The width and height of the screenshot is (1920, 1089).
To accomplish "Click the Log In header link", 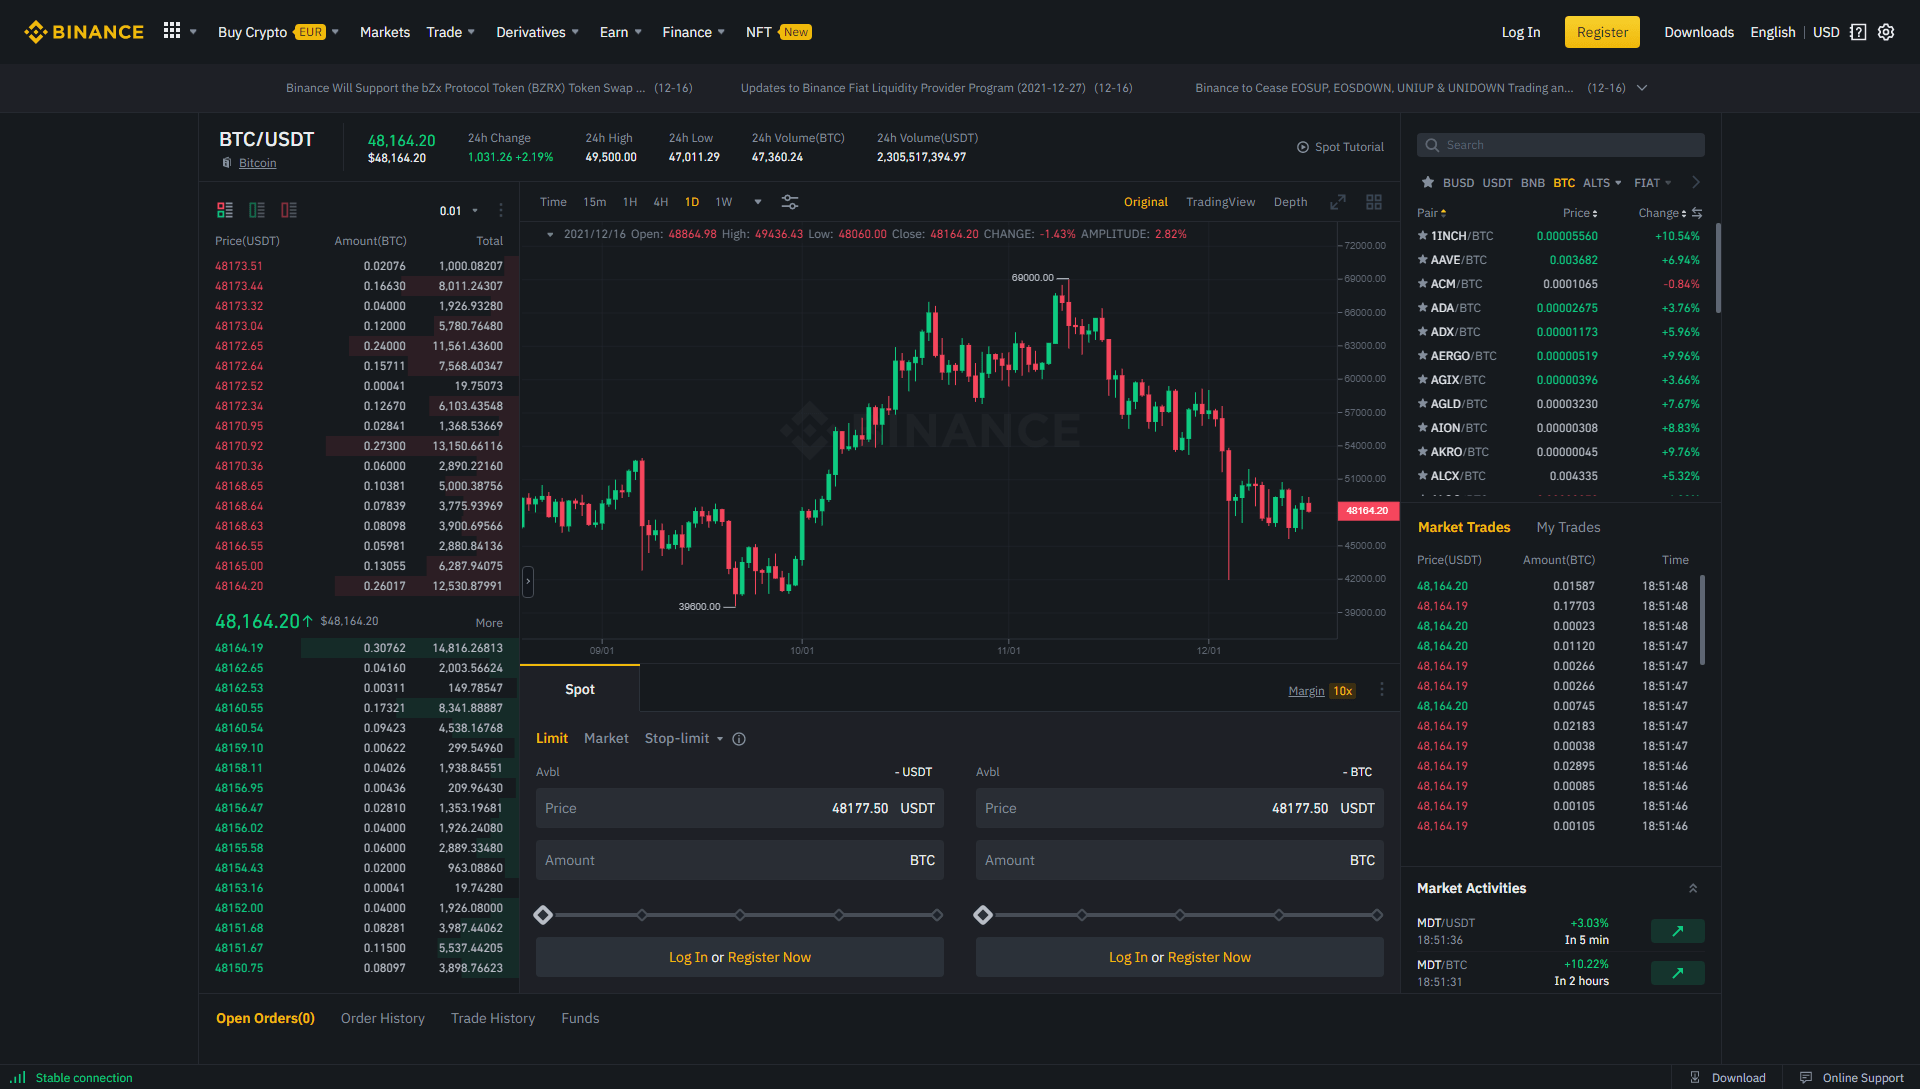I will tap(1521, 32).
